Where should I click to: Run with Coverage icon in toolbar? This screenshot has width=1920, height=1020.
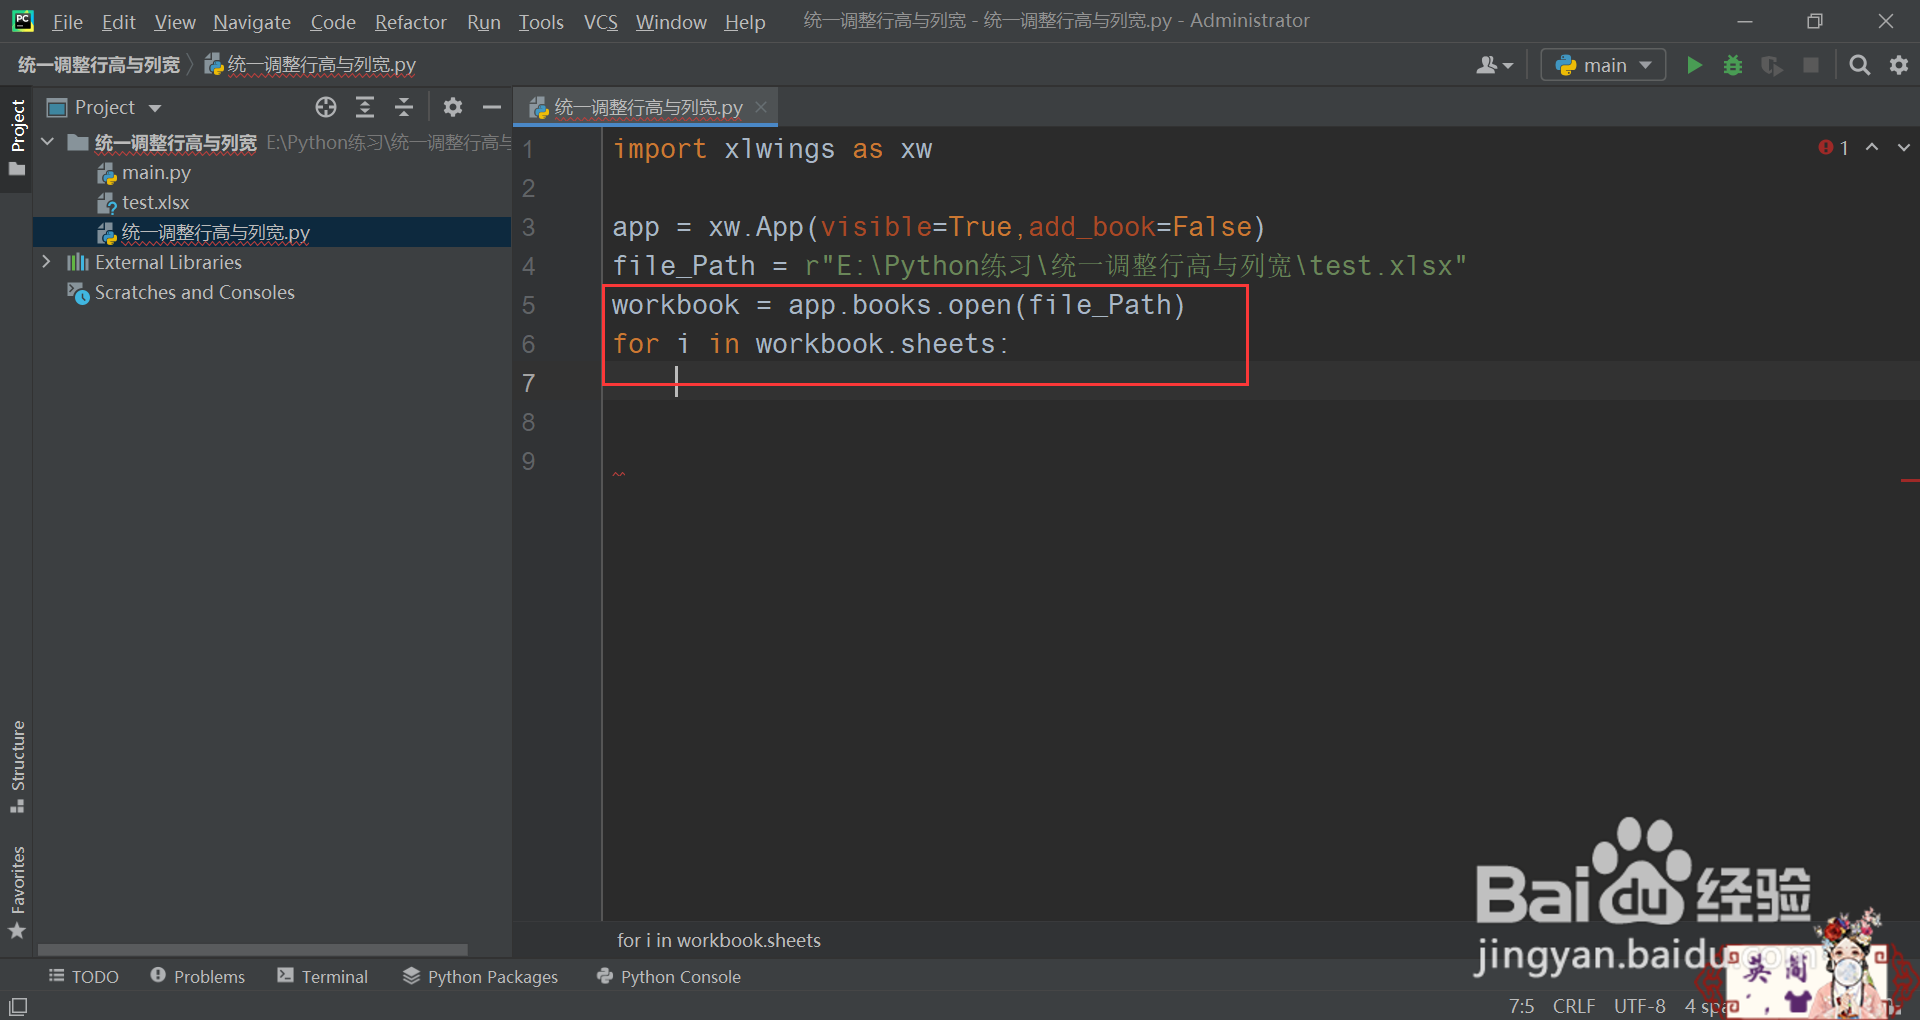click(x=1772, y=64)
